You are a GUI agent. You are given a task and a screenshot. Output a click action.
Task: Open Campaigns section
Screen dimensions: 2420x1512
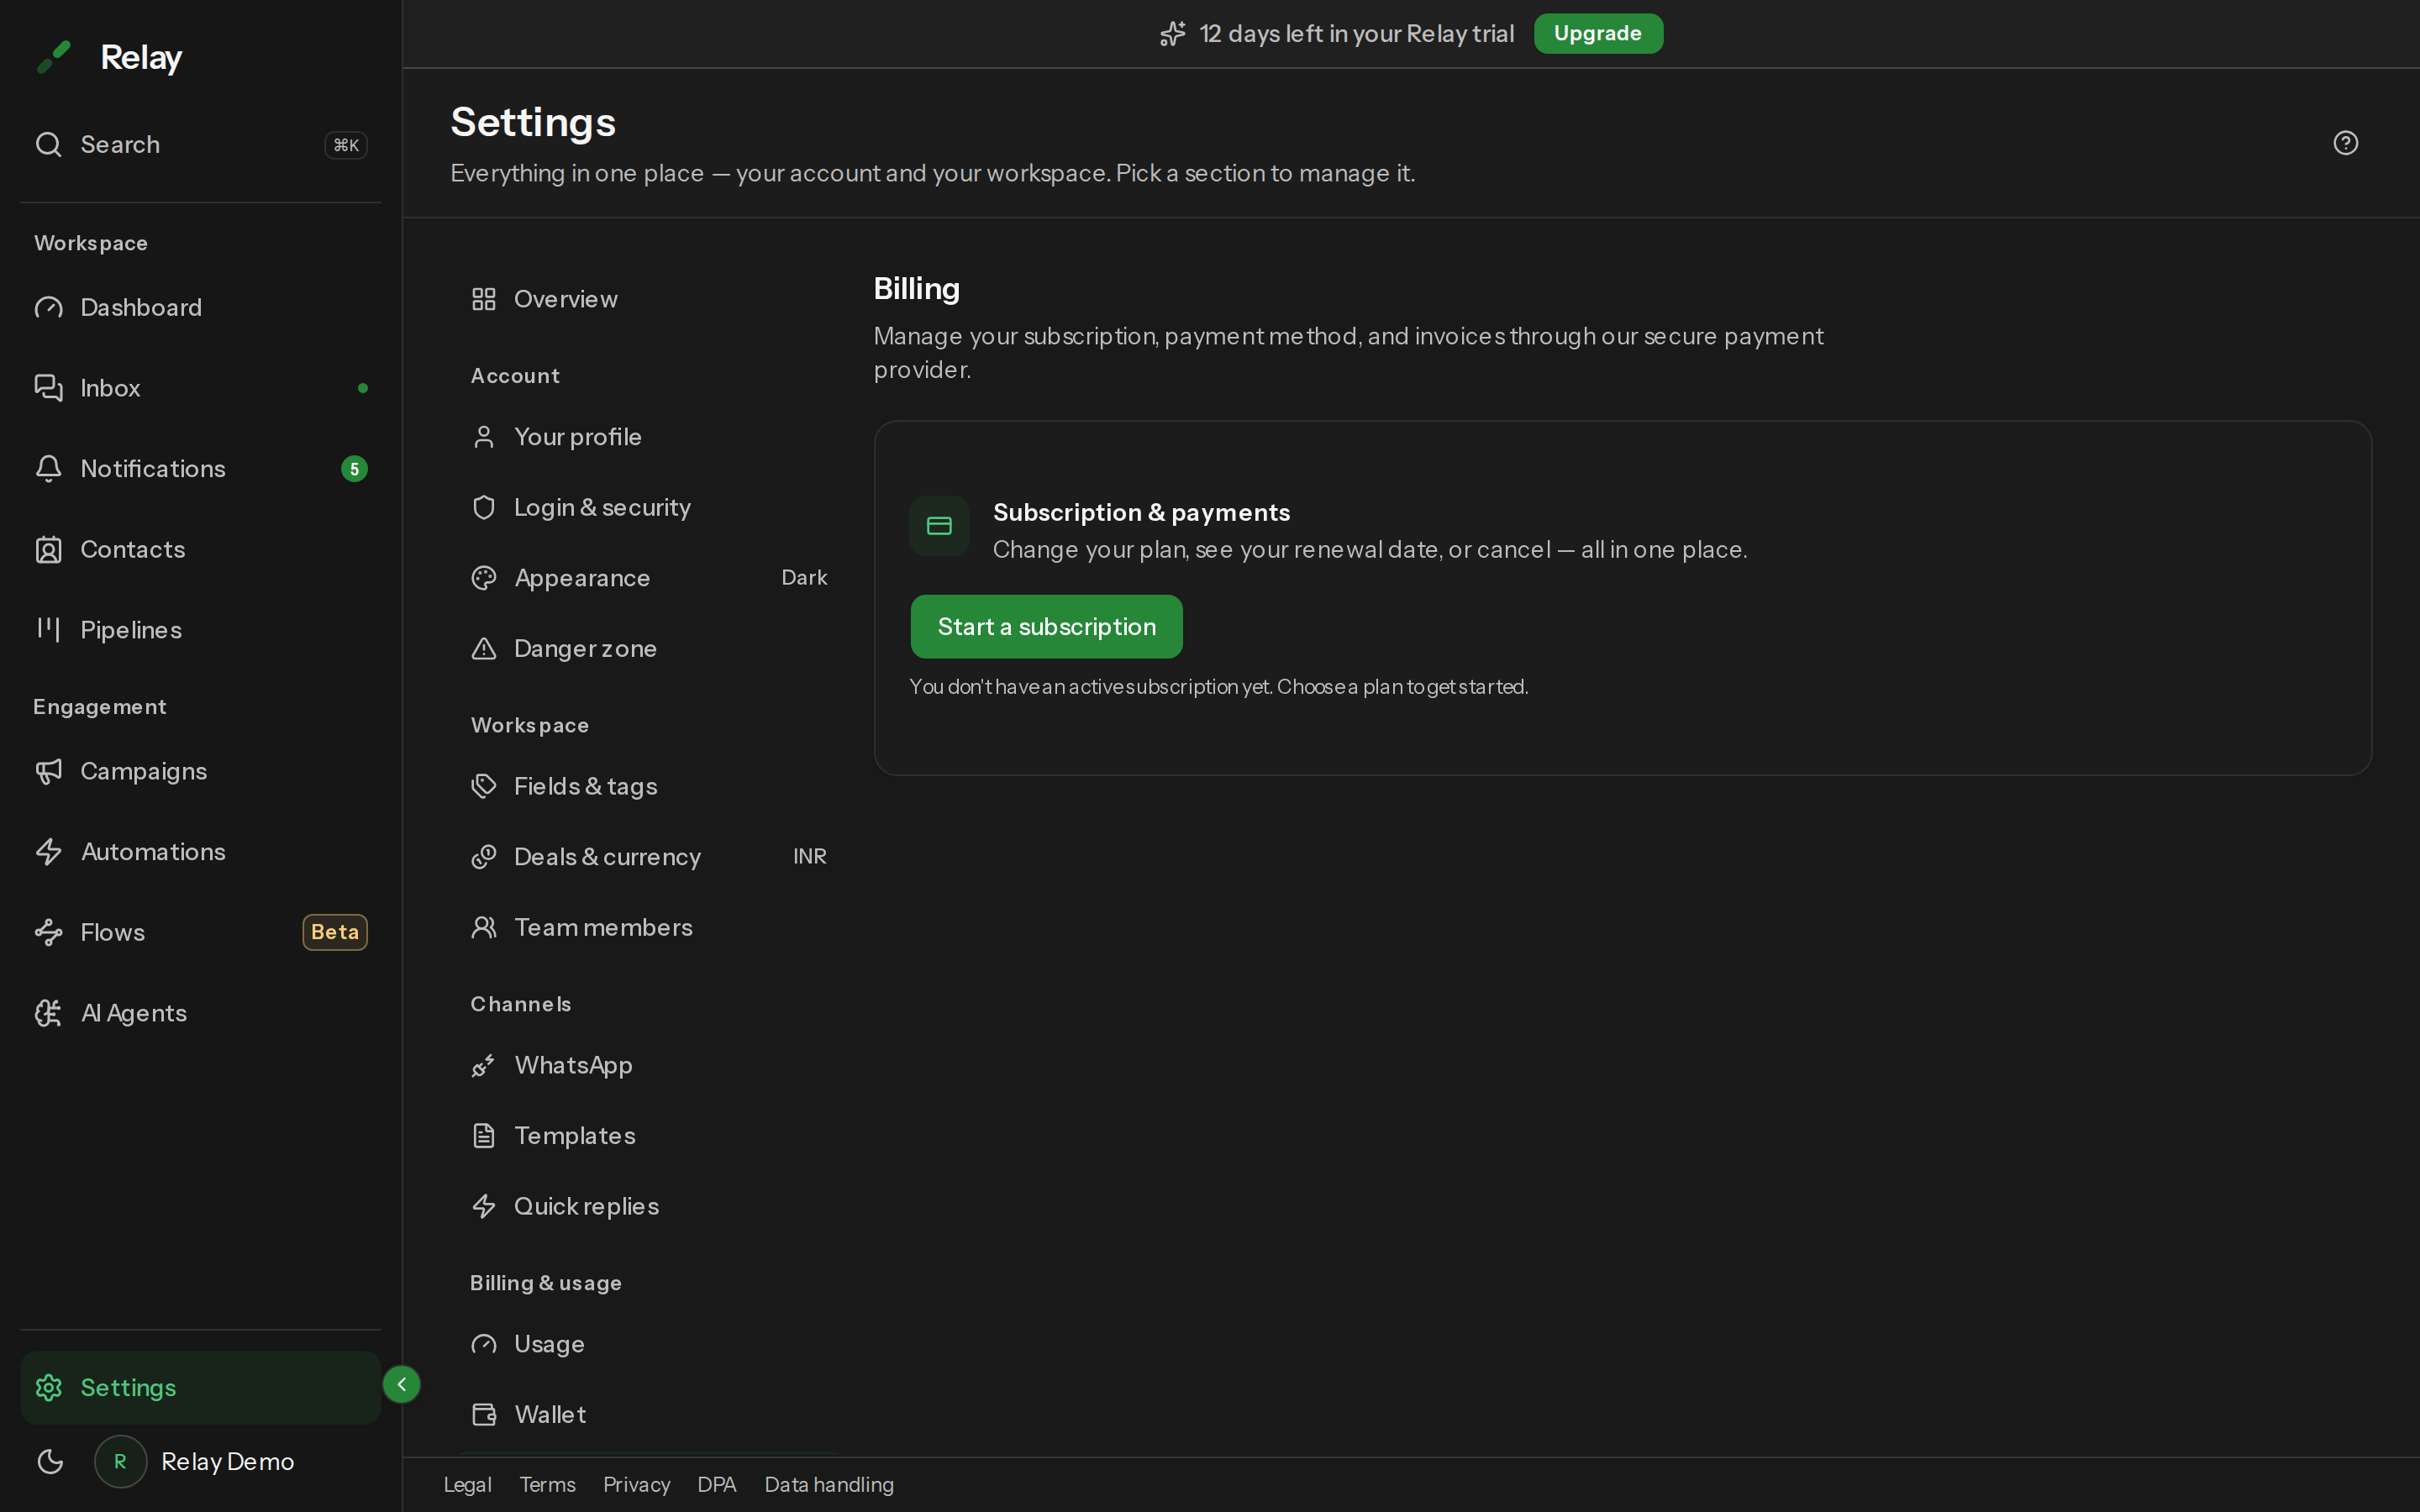point(200,771)
